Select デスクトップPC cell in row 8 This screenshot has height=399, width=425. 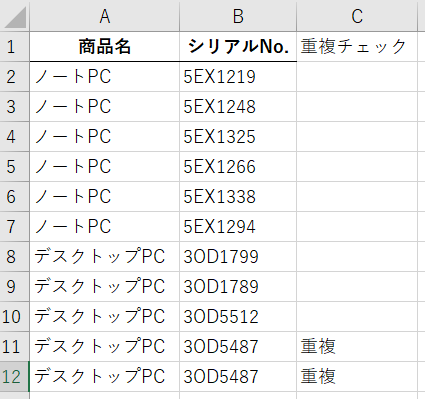pyautogui.click(x=105, y=257)
